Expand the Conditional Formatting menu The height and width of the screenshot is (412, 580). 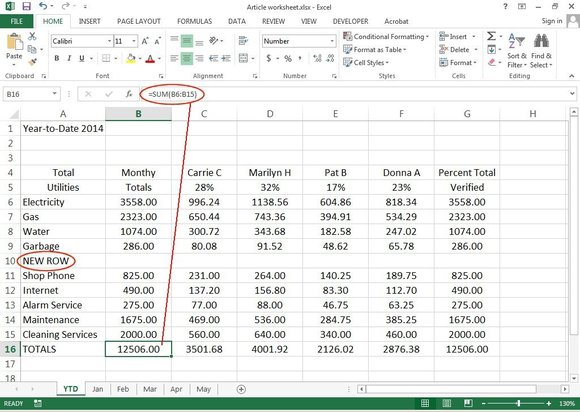386,37
